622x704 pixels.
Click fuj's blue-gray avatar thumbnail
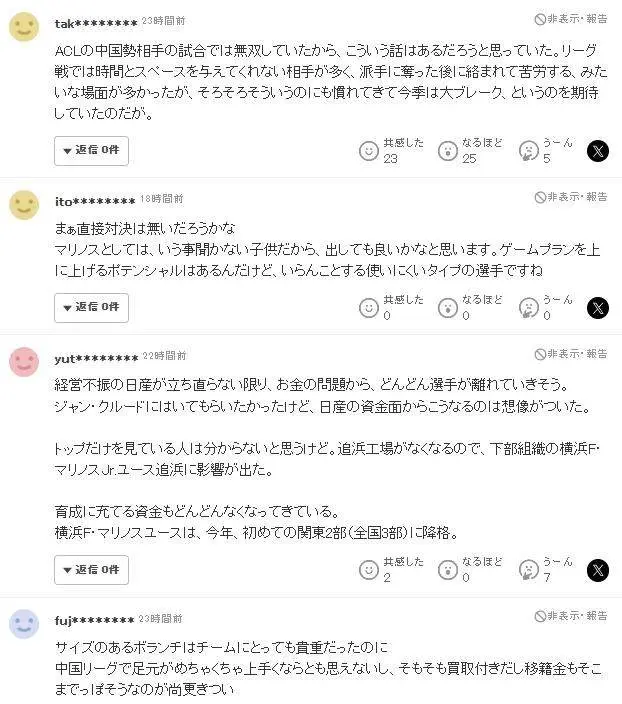24,624
